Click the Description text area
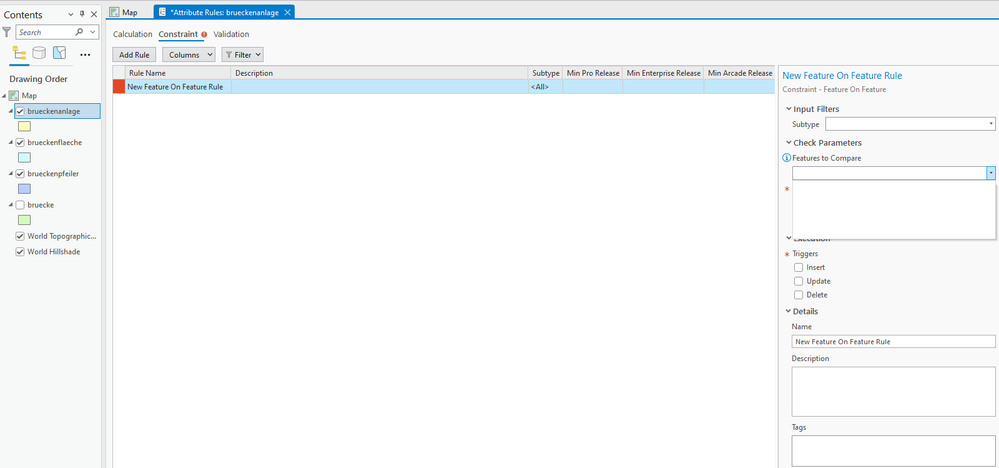This screenshot has width=999, height=468. click(x=893, y=391)
